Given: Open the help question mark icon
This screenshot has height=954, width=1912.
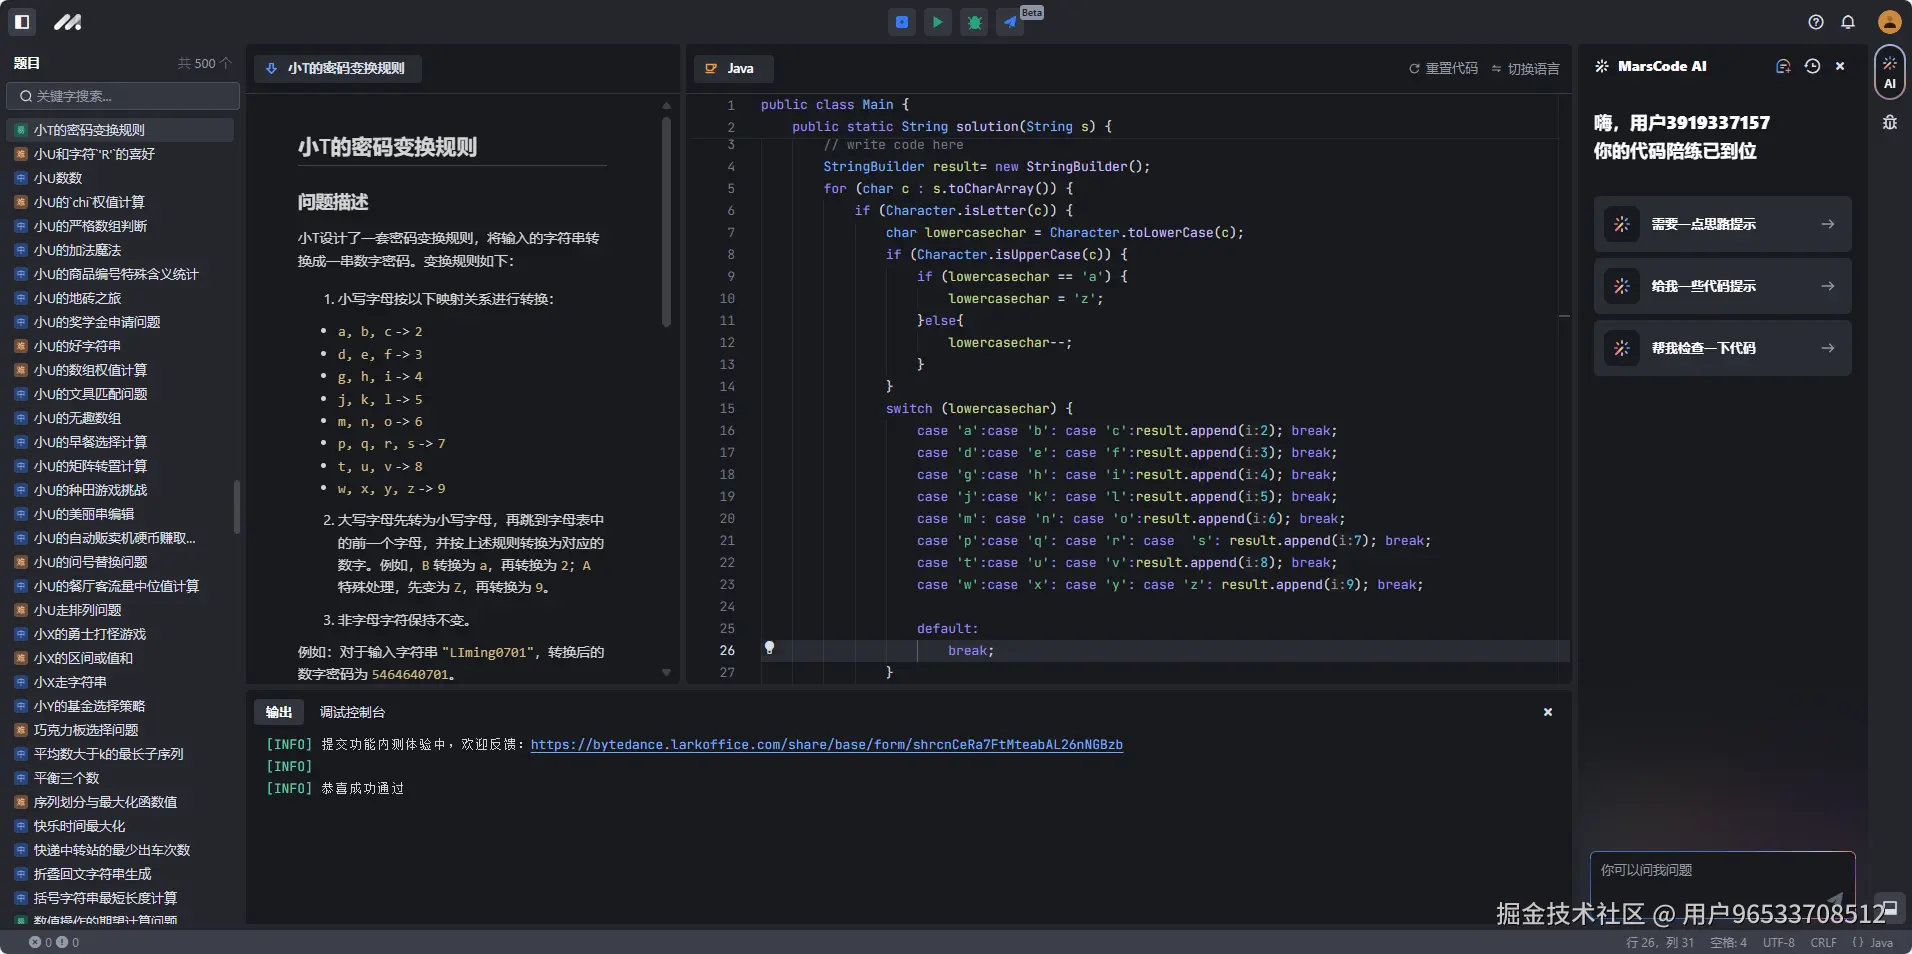Looking at the screenshot, I should (1816, 22).
